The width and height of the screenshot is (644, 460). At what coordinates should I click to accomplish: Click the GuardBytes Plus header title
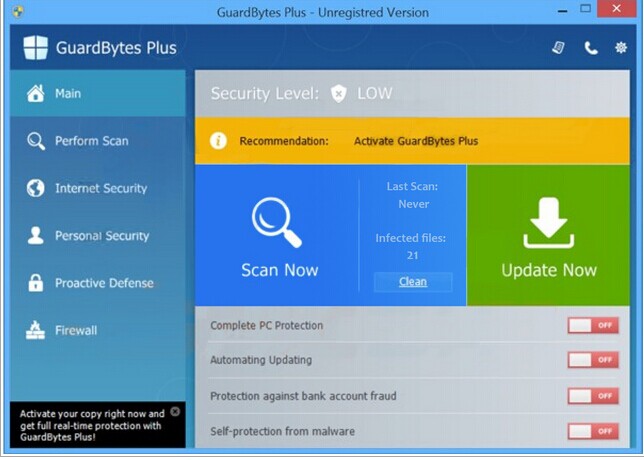click(116, 48)
